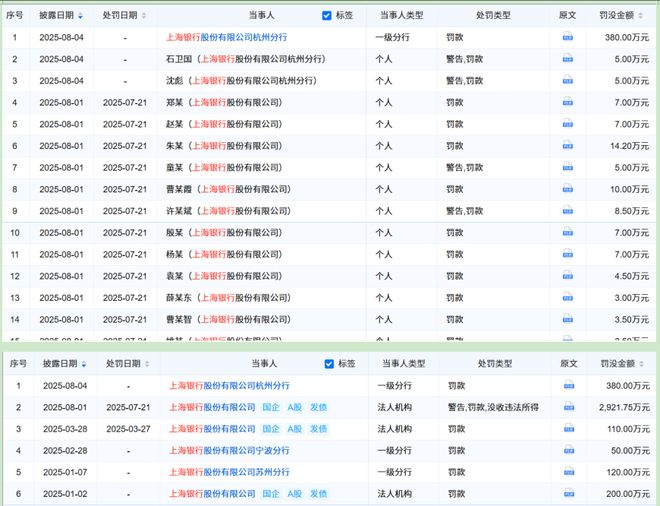Viewport: 660px width, 506px height.
Task: Open 上海银行 link in the 宁波分行 row
Action: tap(186, 450)
